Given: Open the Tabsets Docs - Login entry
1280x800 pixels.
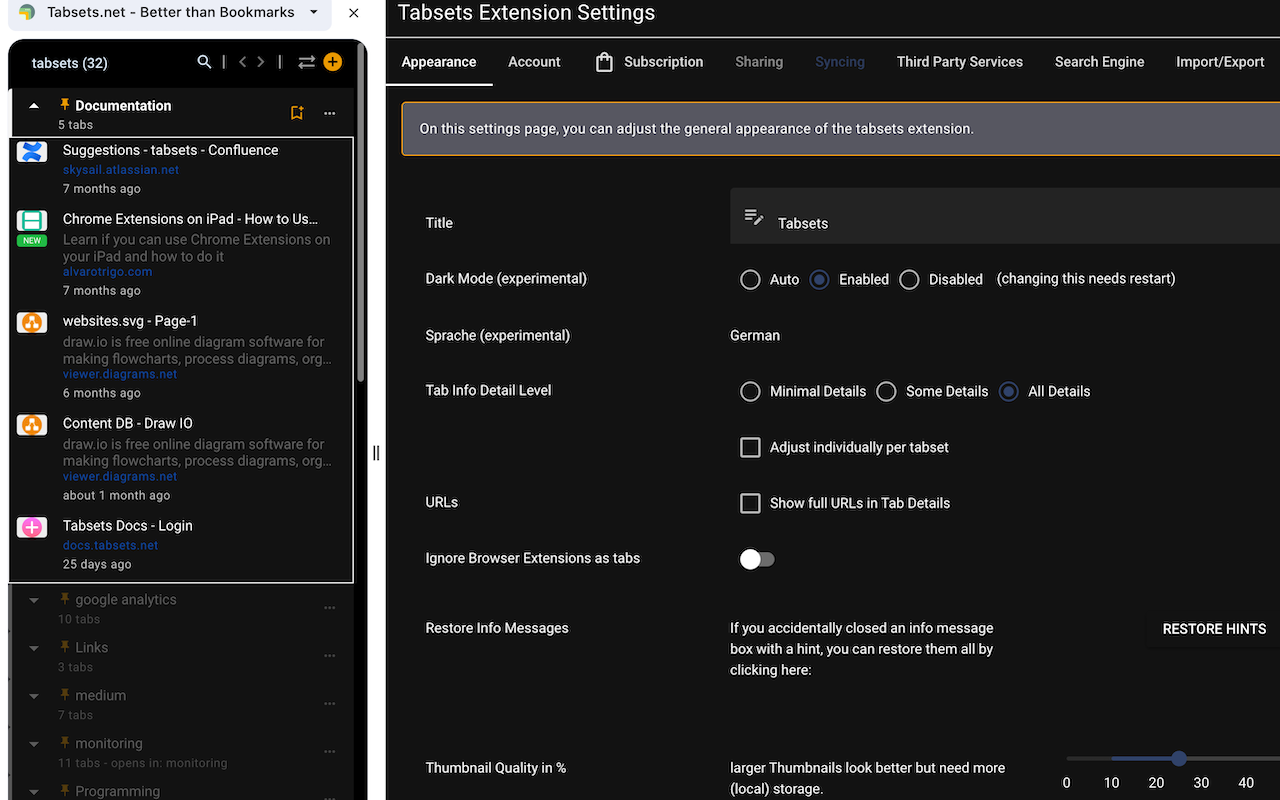Looking at the screenshot, I should [x=127, y=526].
